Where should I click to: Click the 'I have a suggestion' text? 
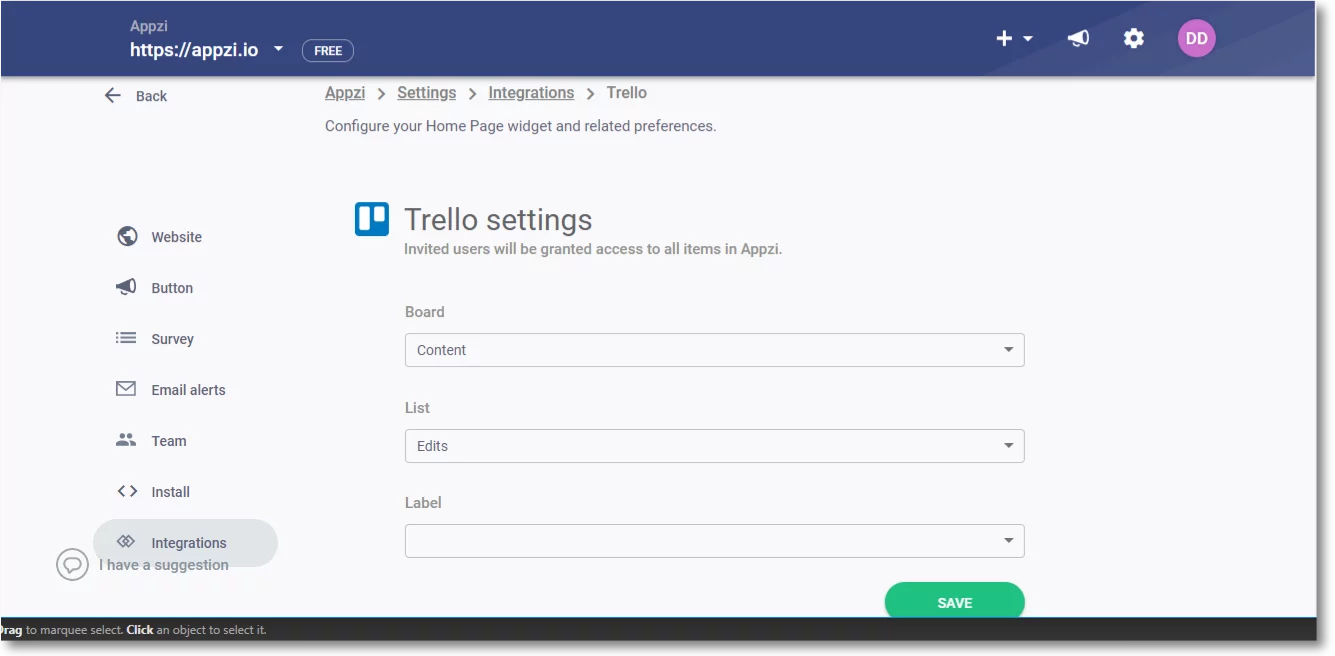coord(164,565)
